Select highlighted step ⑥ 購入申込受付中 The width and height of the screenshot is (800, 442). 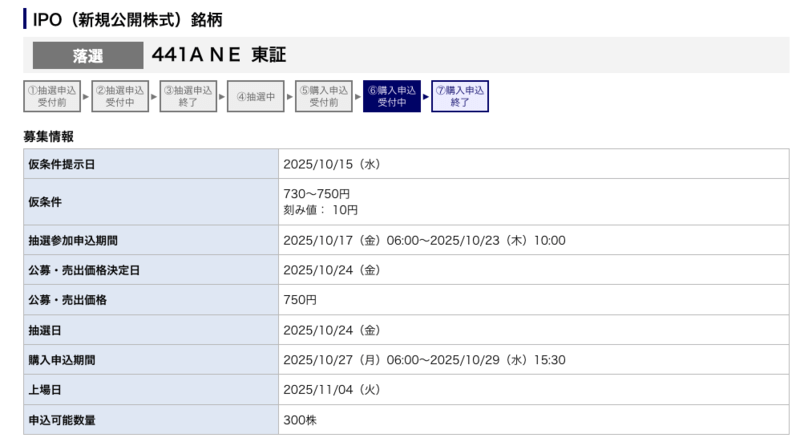[x=392, y=97]
